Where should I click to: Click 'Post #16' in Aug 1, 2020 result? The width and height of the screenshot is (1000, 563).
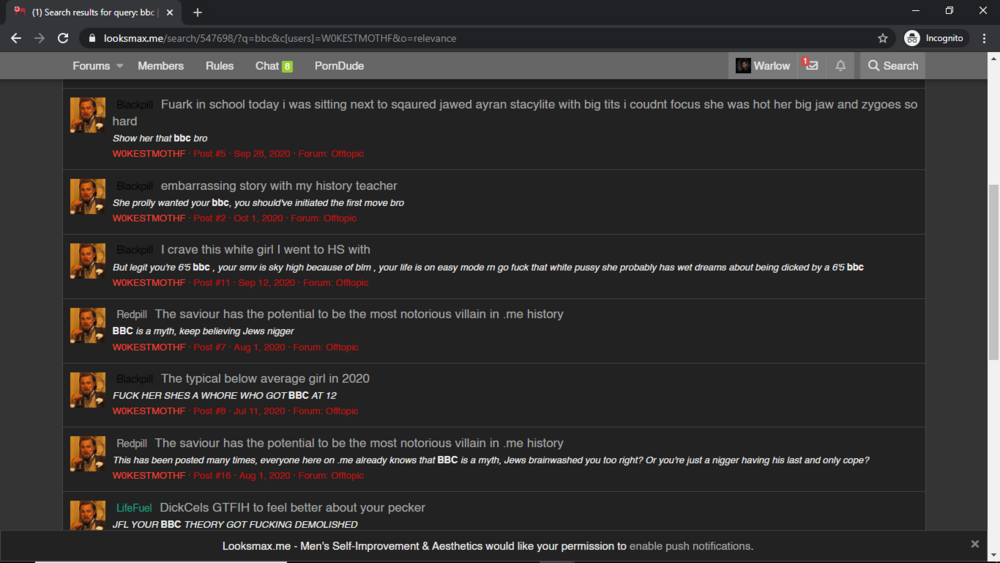pyautogui.click(x=212, y=476)
